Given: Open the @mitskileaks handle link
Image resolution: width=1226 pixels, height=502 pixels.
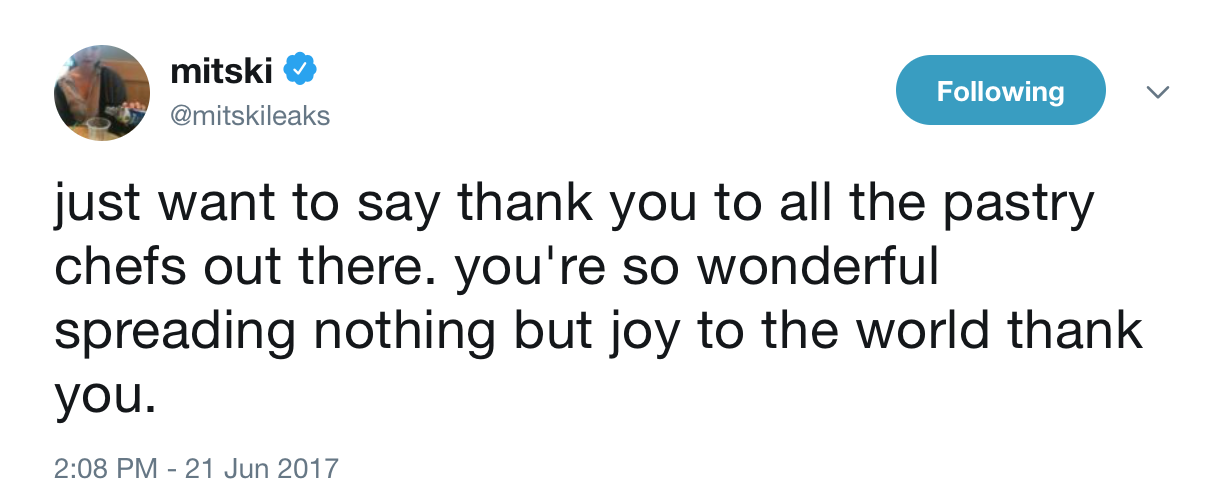Looking at the screenshot, I should (250, 116).
